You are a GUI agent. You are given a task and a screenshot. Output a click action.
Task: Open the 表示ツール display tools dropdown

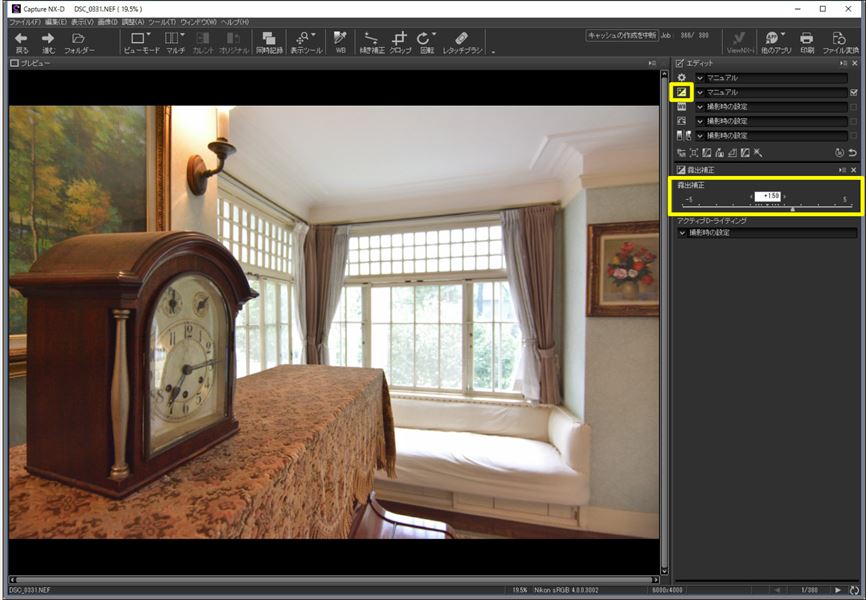tap(306, 43)
